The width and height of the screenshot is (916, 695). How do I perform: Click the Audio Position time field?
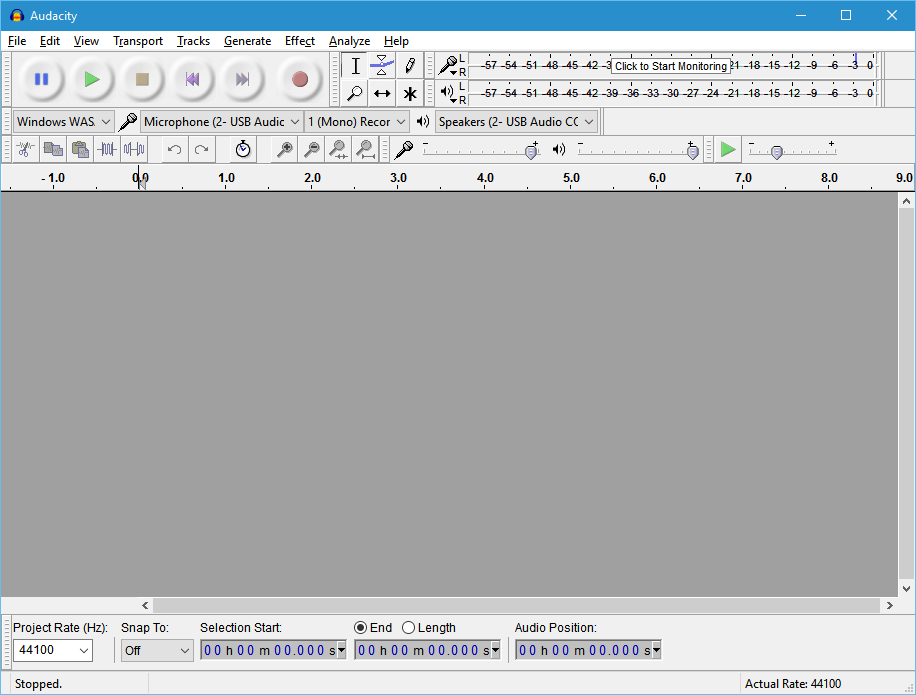coord(584,650)
